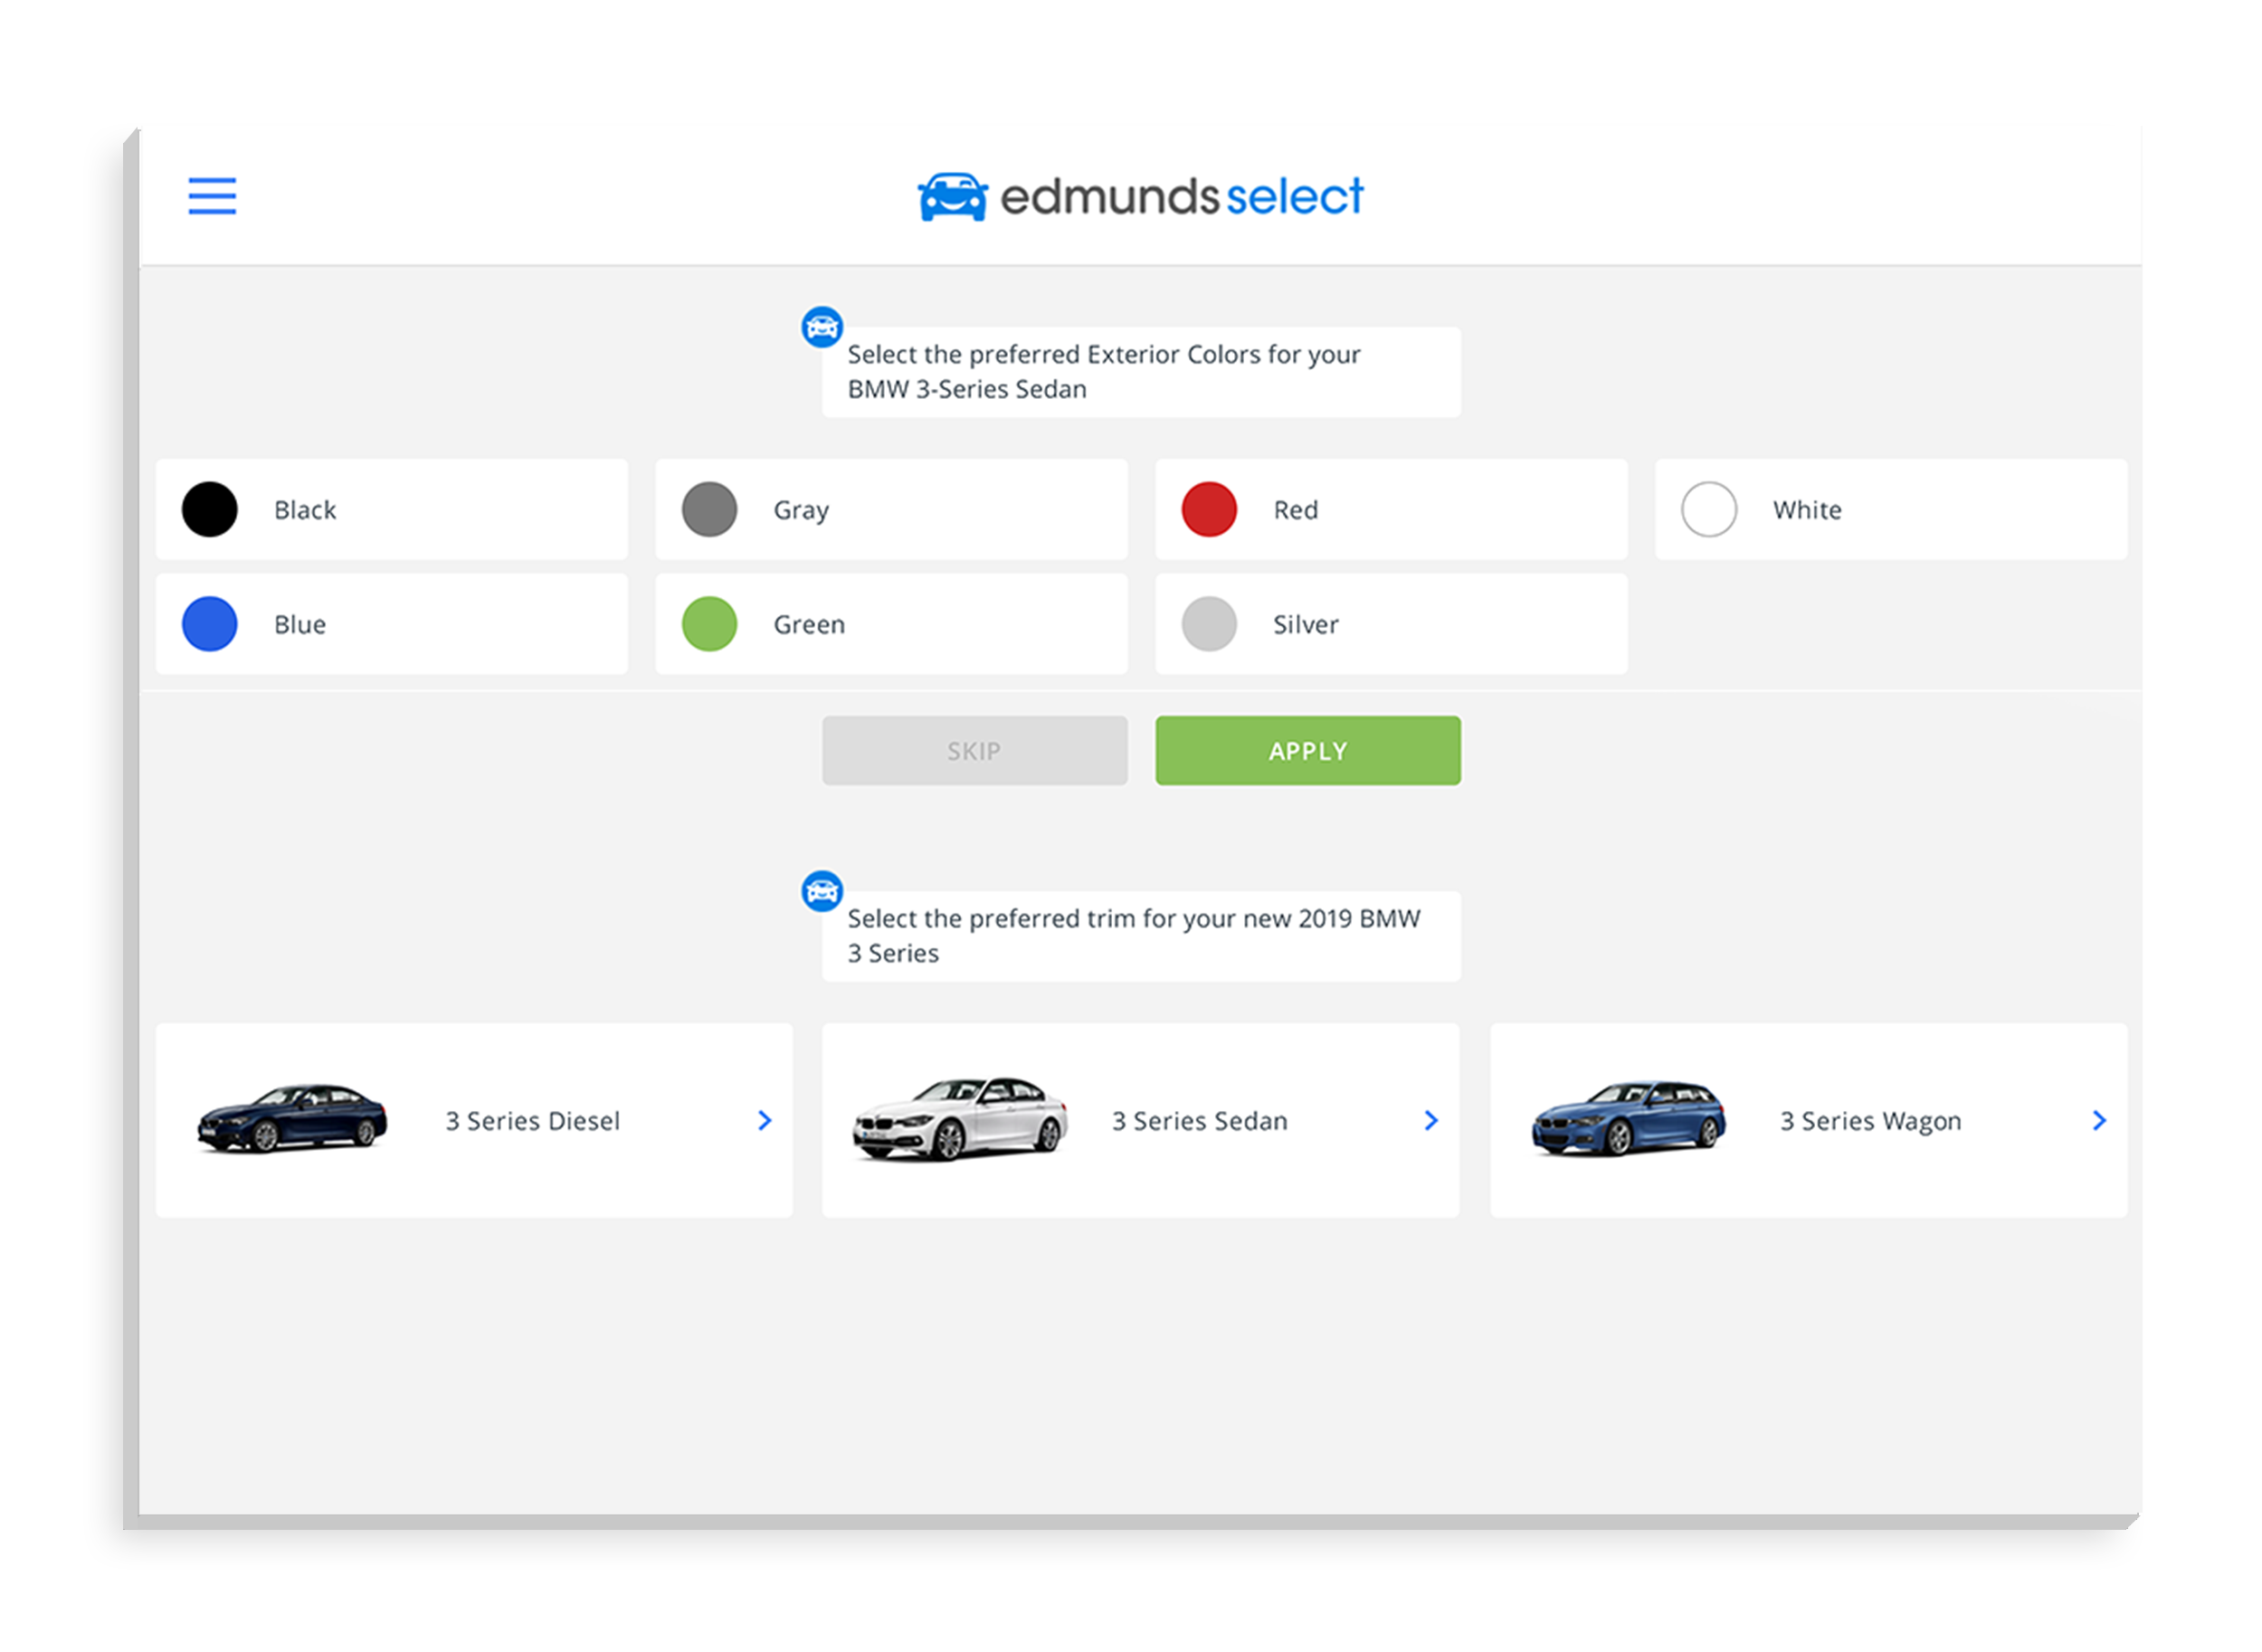
Task: Open the hamburger menu
Action: click(212, 196)
